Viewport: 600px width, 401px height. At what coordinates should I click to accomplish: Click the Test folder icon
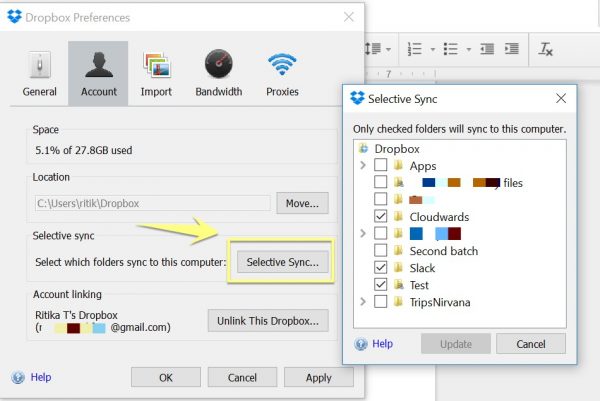(x=398, y=284)
